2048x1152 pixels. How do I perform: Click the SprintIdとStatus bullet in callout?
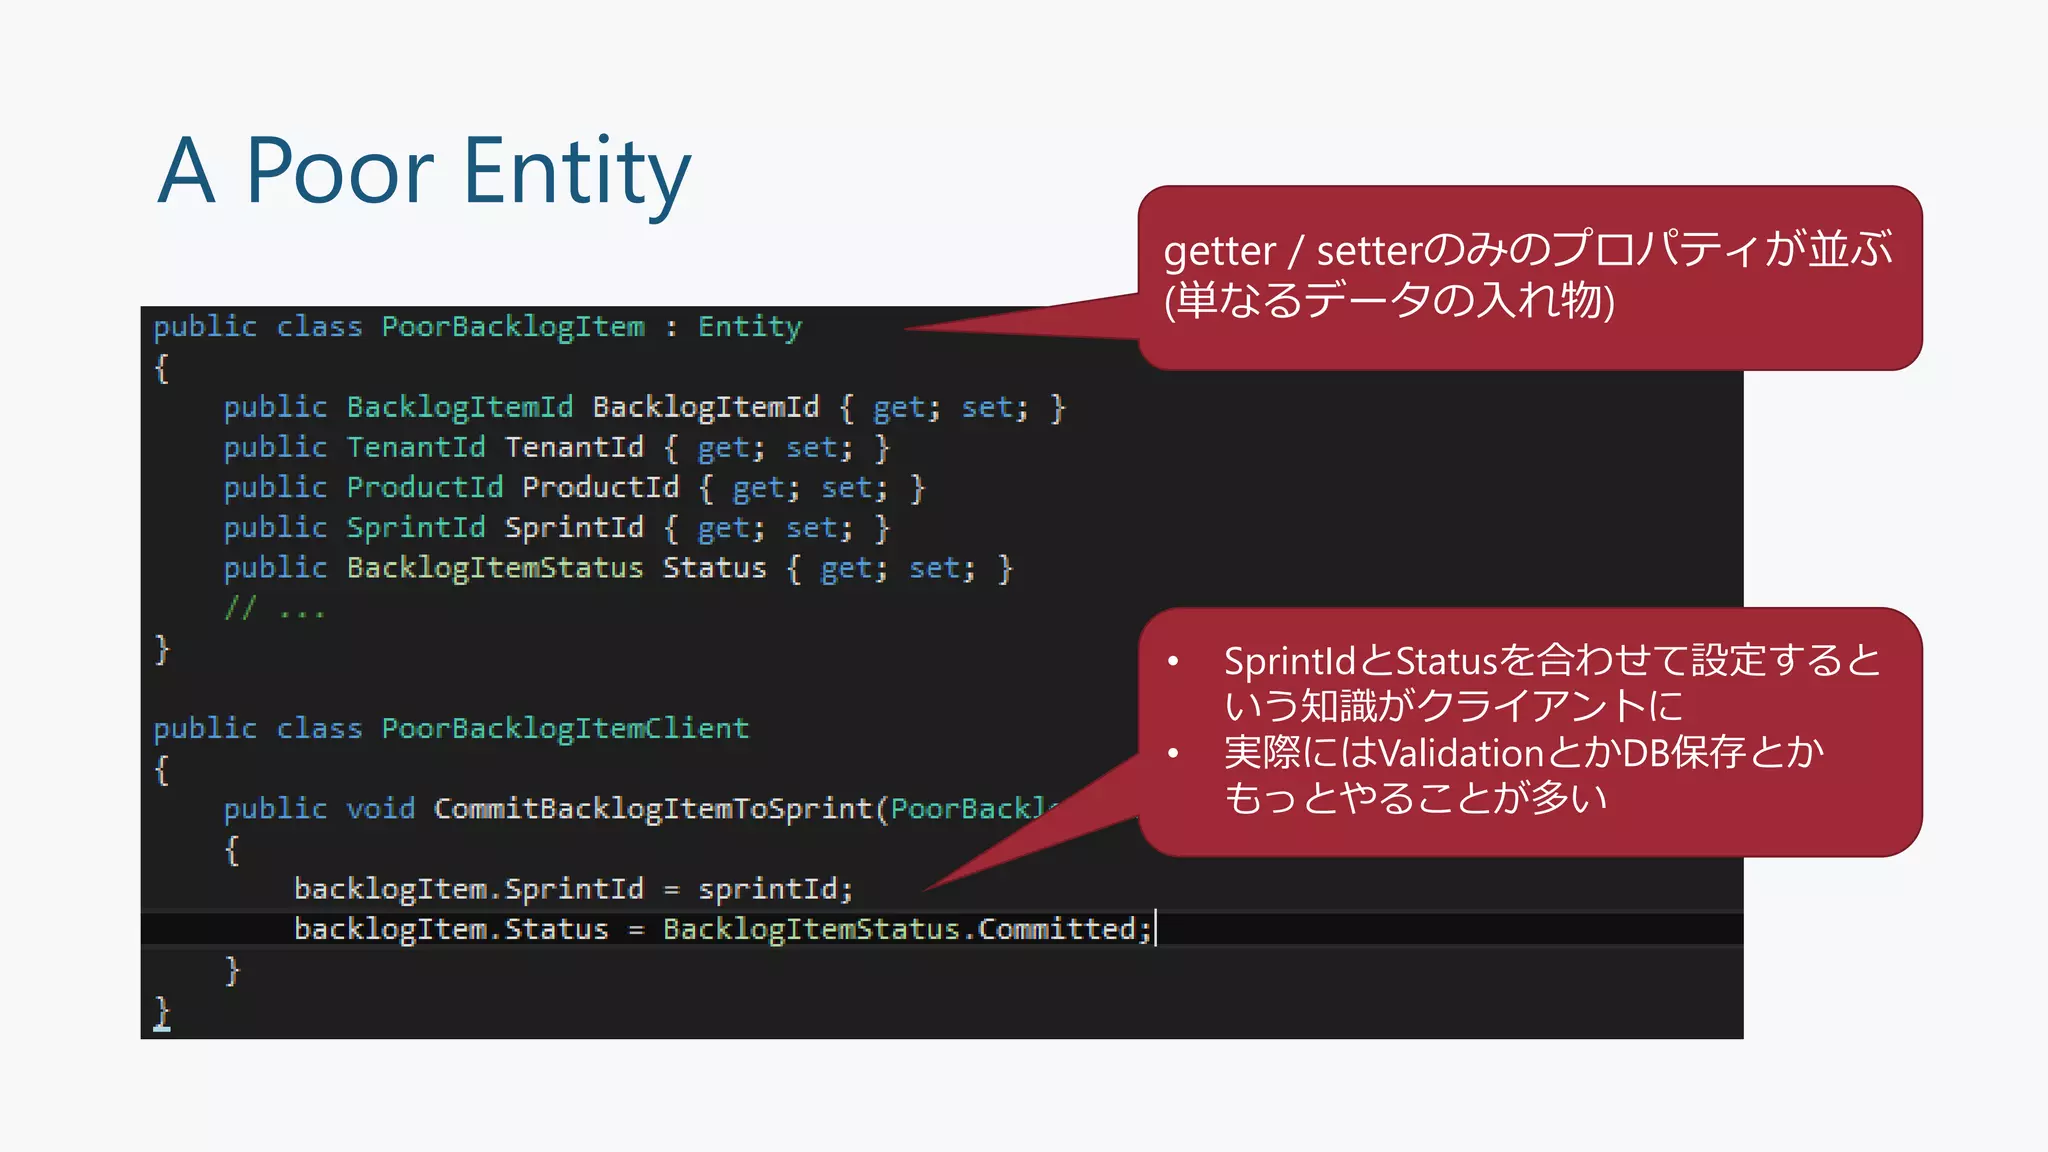point(1552,683)
